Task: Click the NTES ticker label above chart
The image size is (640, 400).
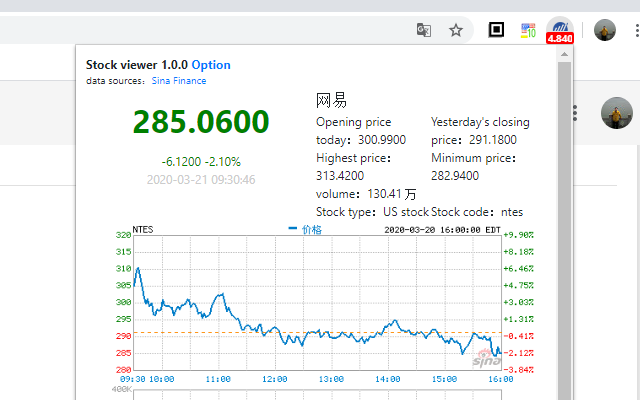Action: (143, 230)
